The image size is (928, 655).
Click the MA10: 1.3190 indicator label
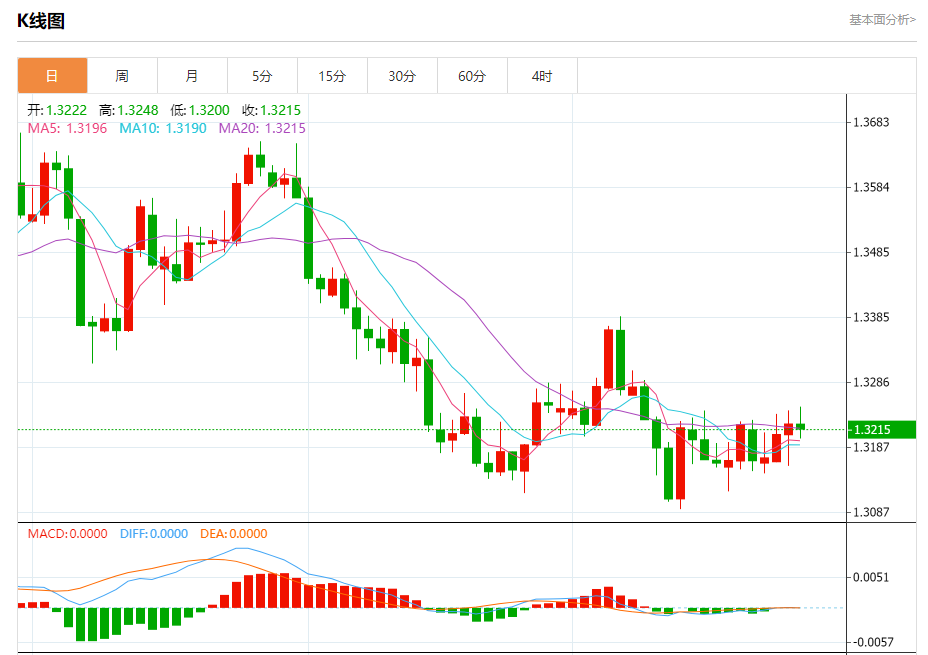point(163,128)
